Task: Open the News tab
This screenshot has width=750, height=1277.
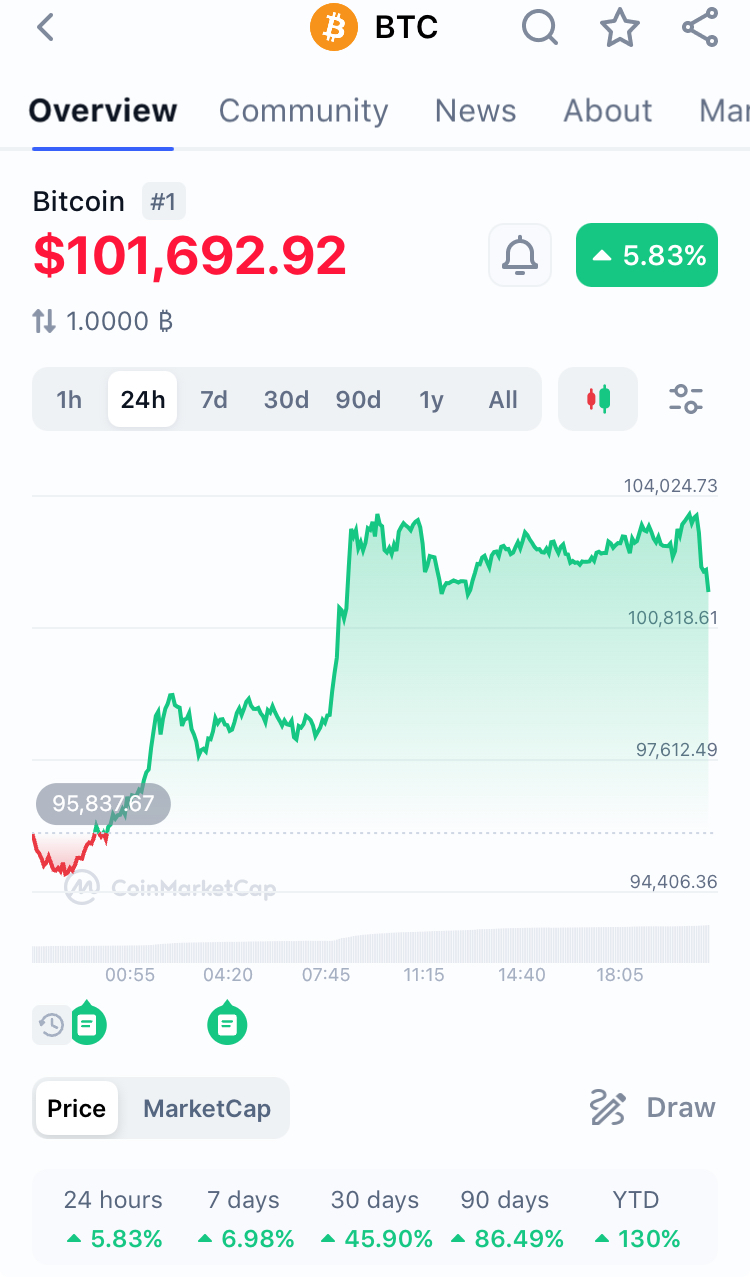Action: 476,110
